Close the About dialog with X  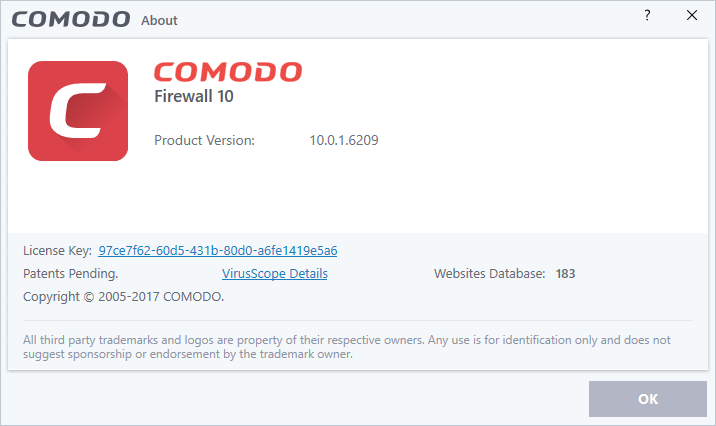692,16
